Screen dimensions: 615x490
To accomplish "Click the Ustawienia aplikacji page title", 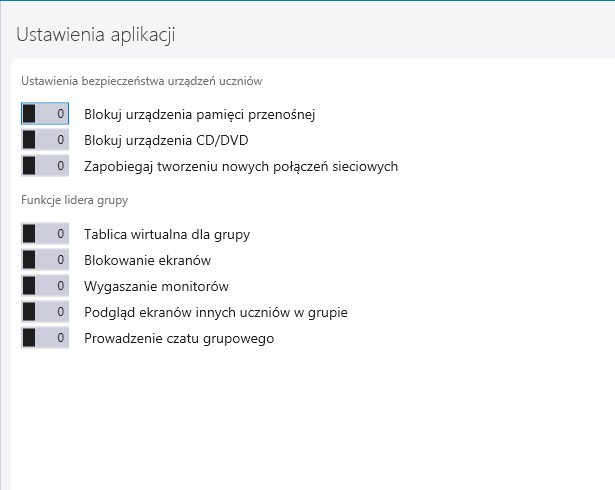I will 96,35.
